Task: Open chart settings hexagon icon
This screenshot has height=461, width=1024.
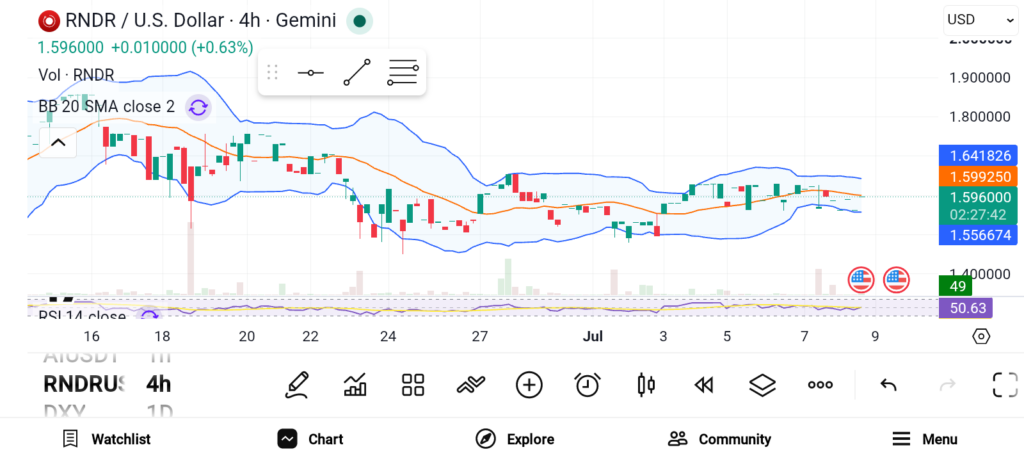Action: coord(981,336)
